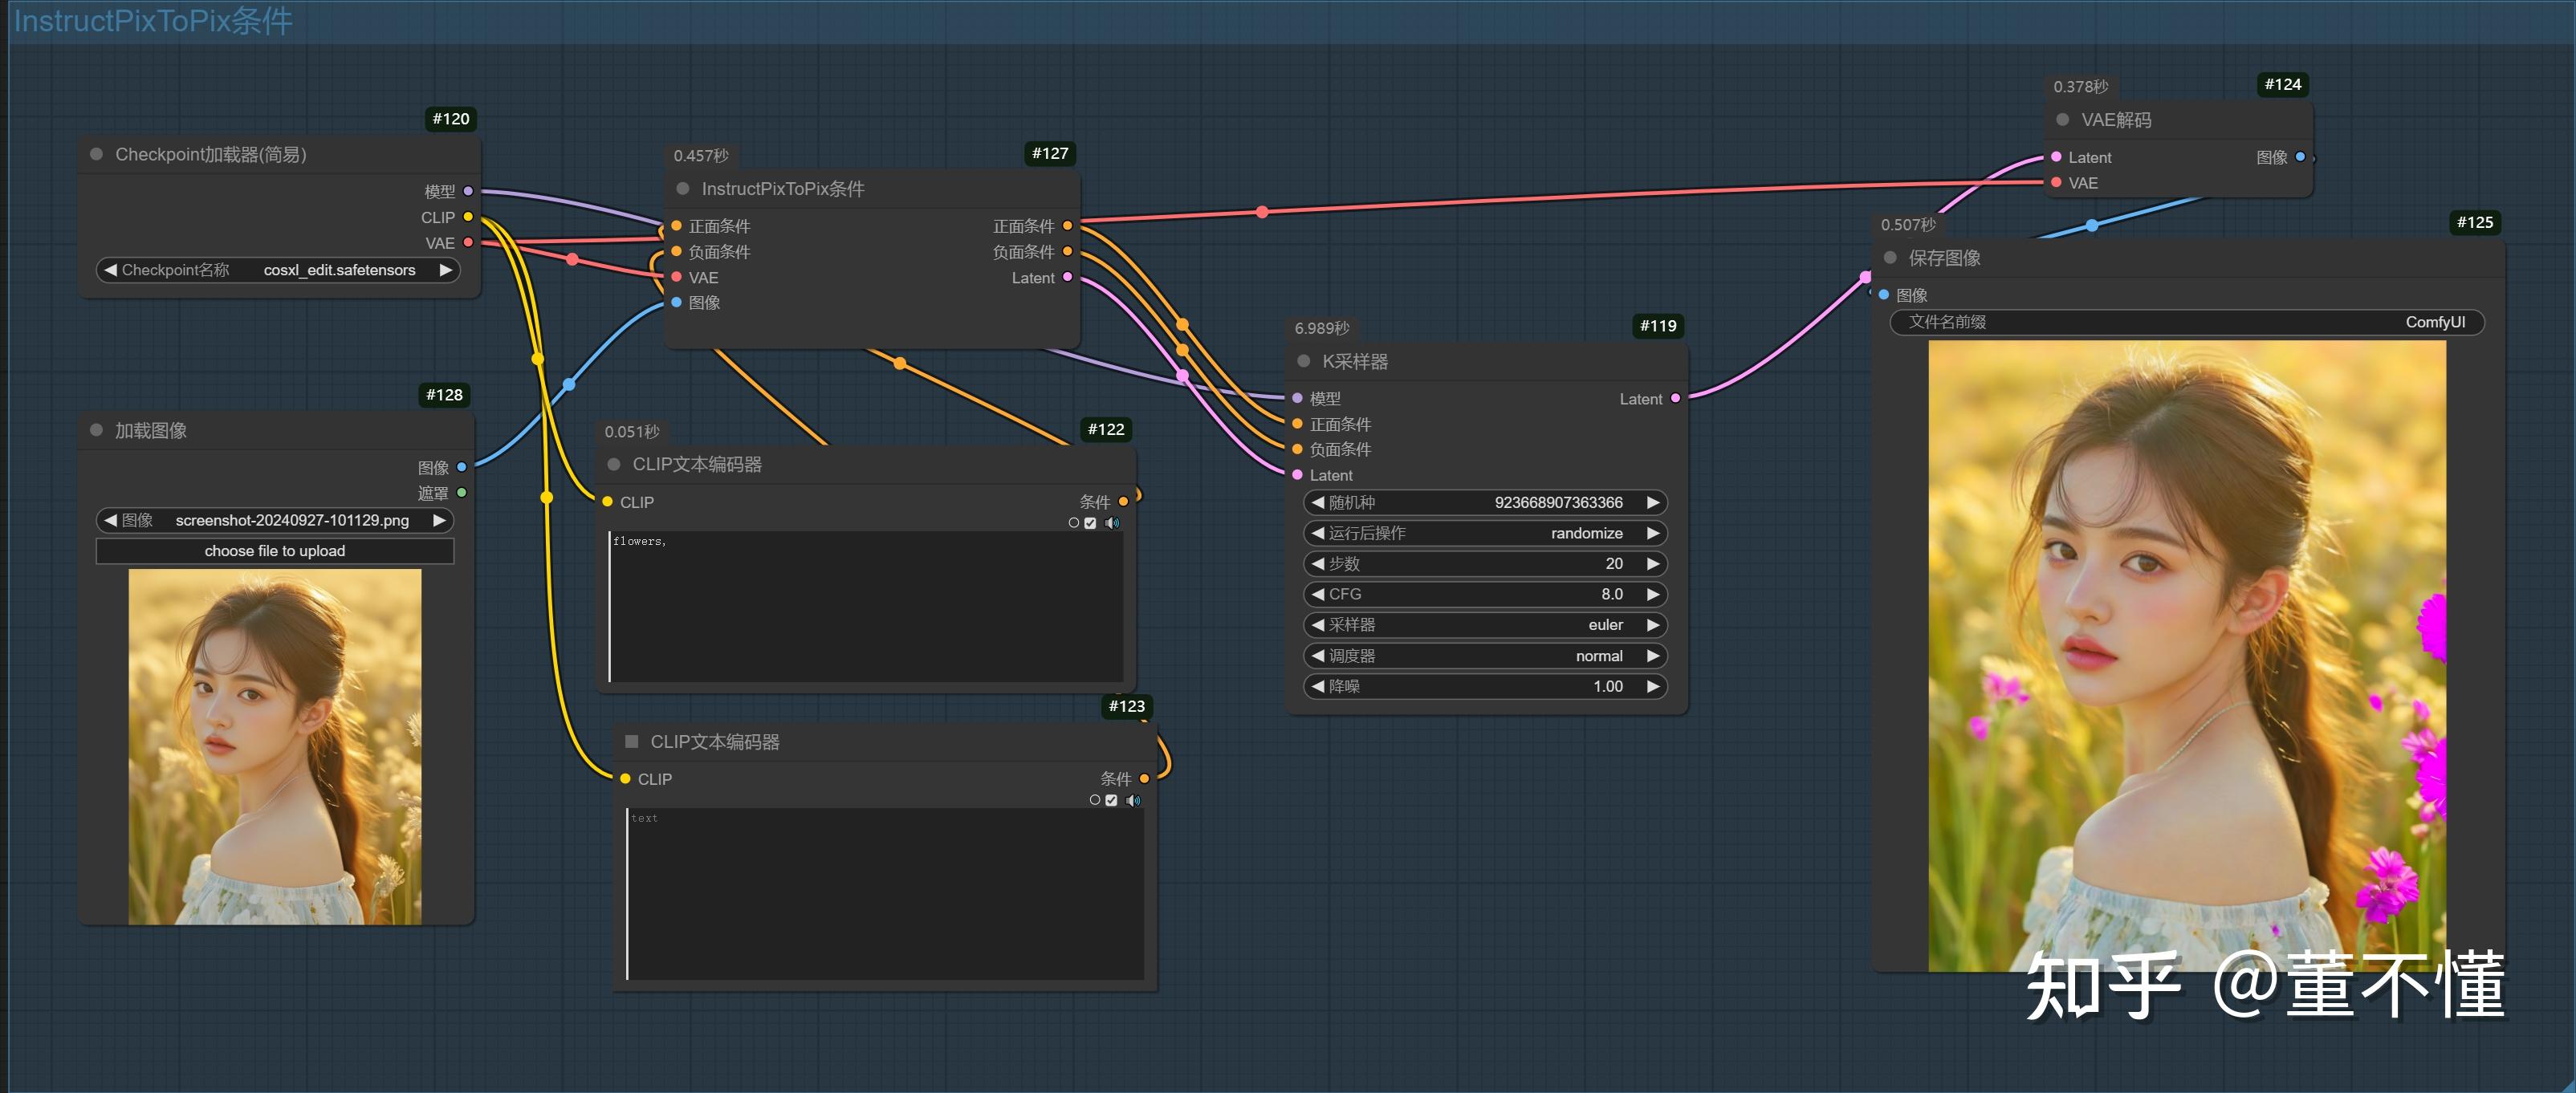This screenshot has width=2576, height=1093.
Task: Click the CFG 8.0 slider field
Action: click(x=1484, y=594)
